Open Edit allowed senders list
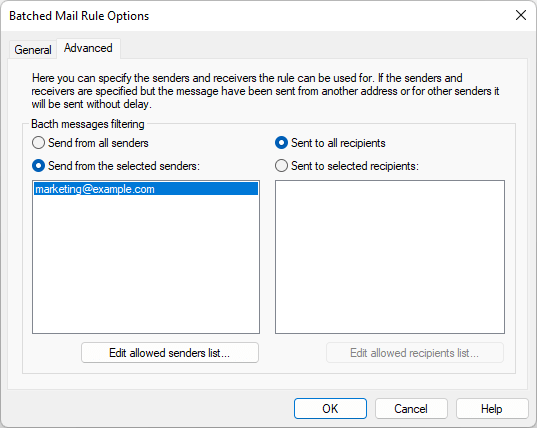Screen dimensions: 537x428 [170, 353]
